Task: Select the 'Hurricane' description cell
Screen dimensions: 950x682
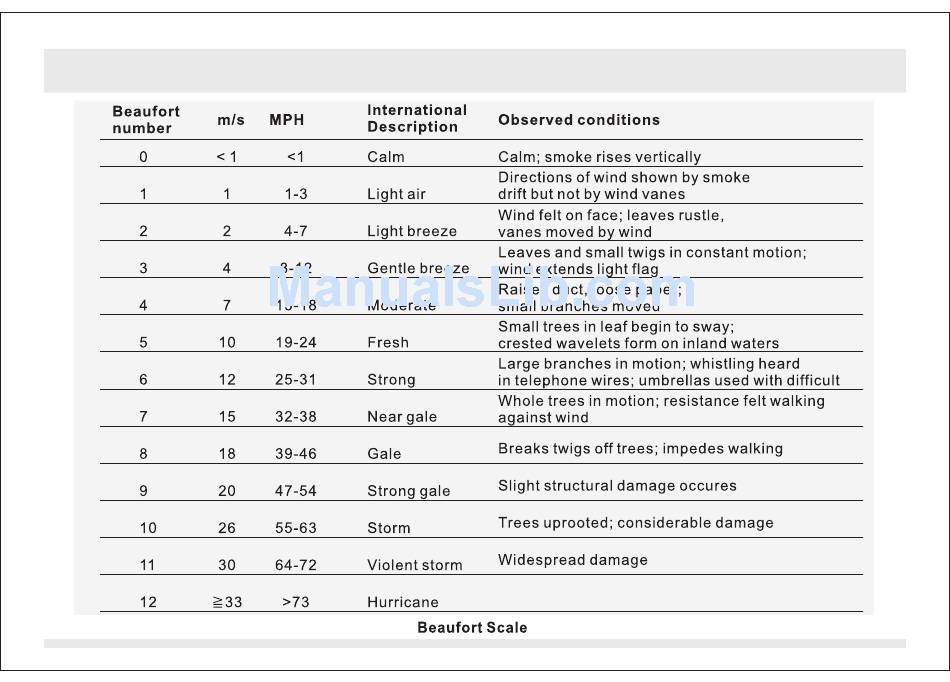Action: click(403, 602)
